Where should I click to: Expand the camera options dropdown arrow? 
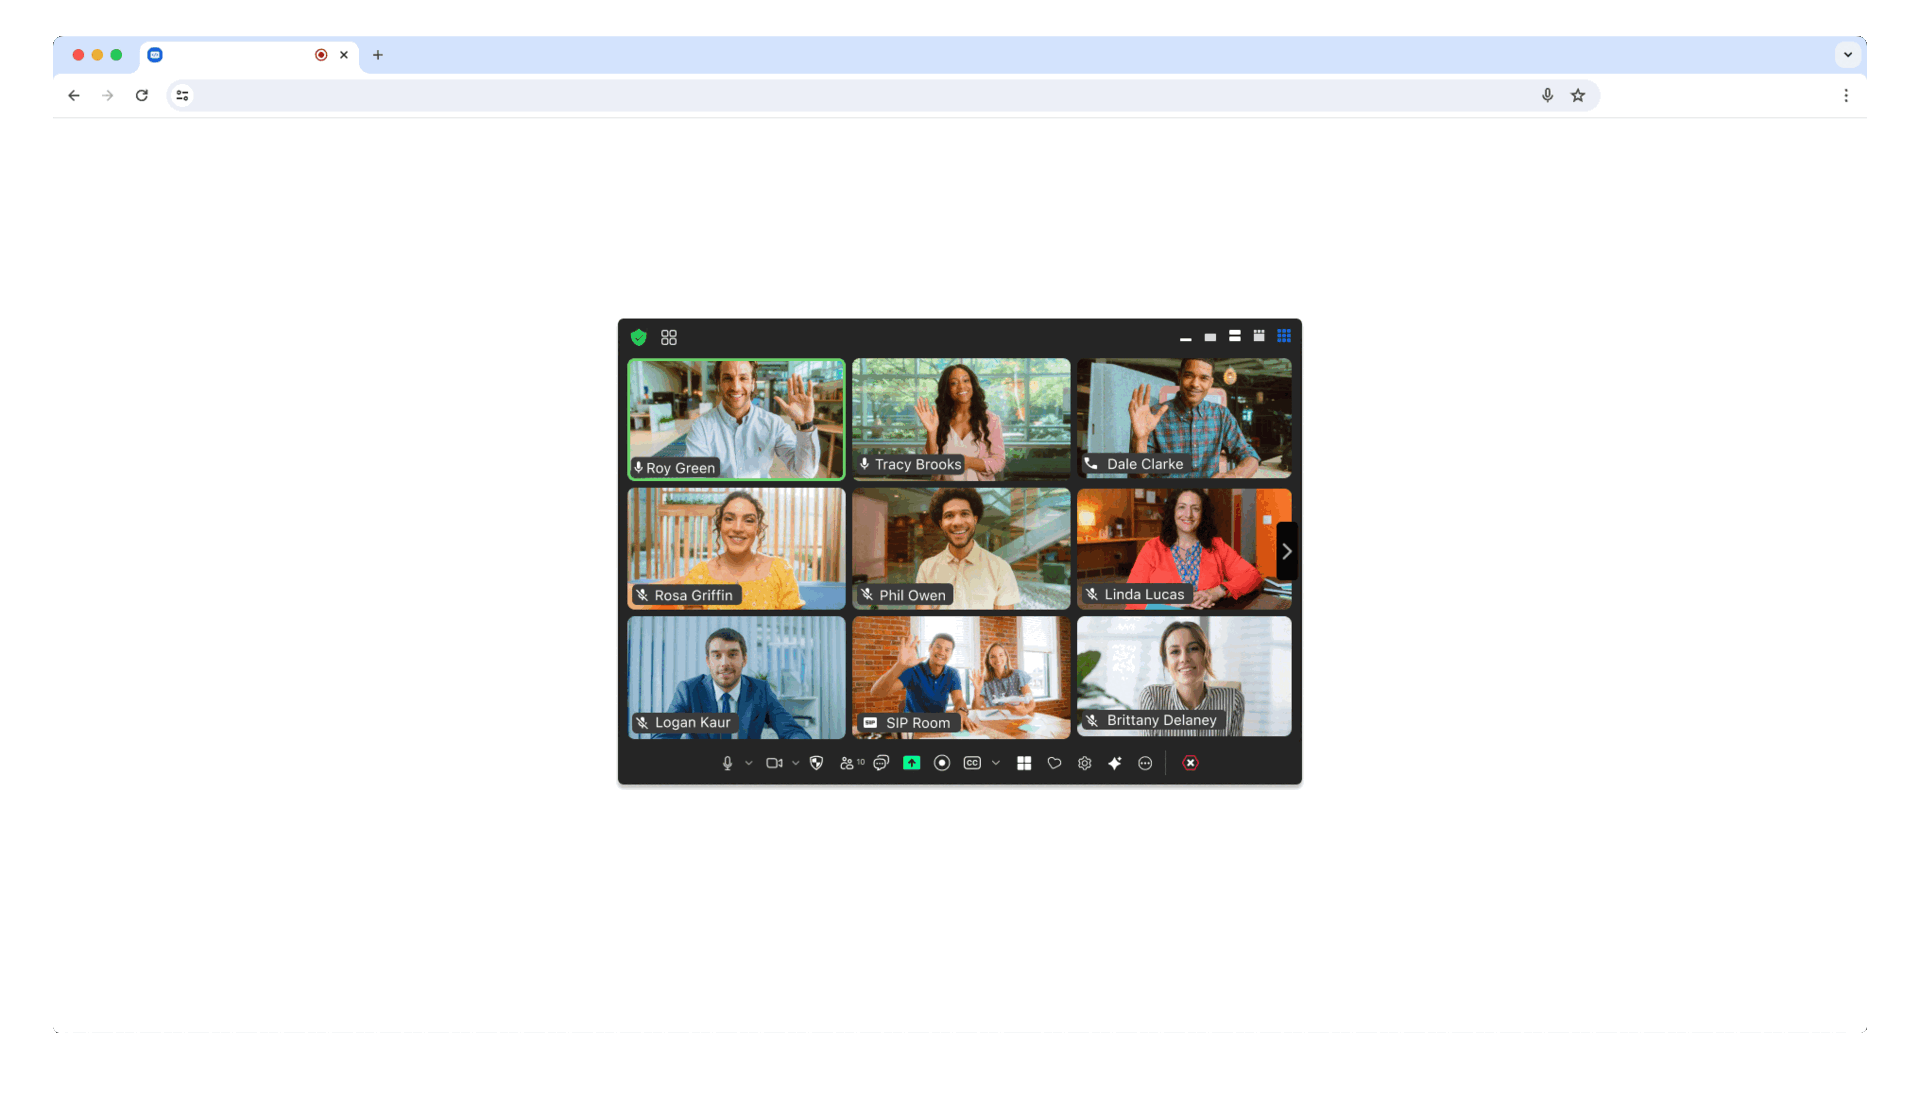[x=795, y=763]
